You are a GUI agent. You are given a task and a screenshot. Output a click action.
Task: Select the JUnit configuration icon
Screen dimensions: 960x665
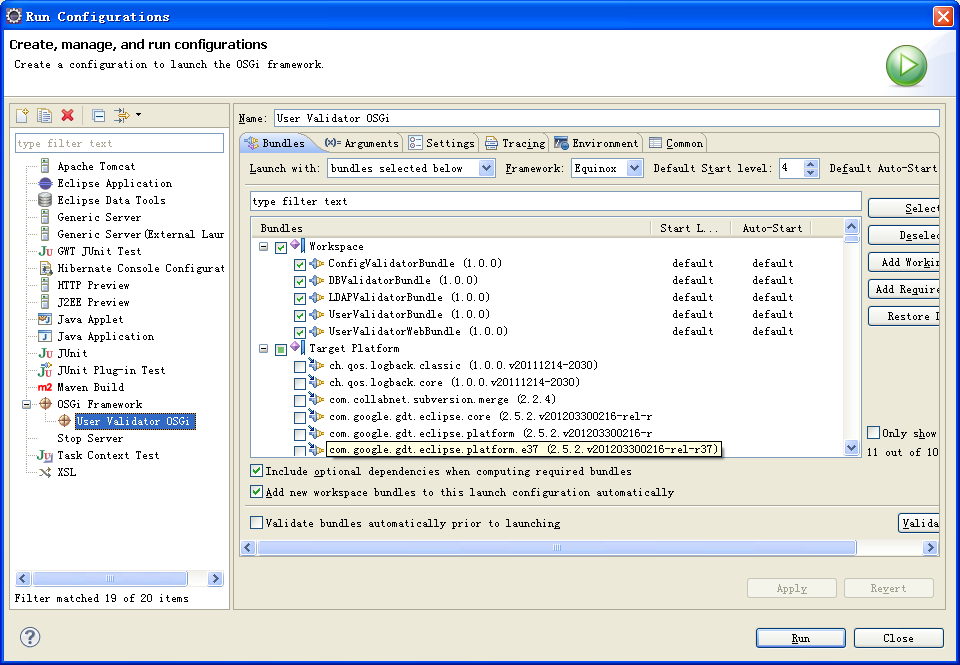tap(45, 353)
